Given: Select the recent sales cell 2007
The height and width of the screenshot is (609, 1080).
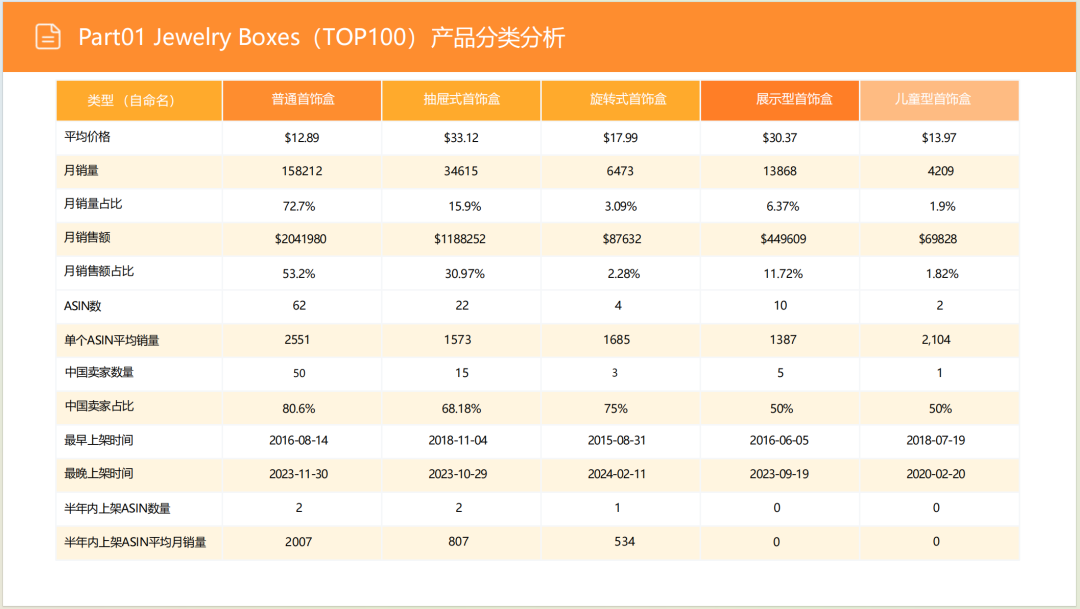Looking at the screenshot, I should click(x=298, y=542).
